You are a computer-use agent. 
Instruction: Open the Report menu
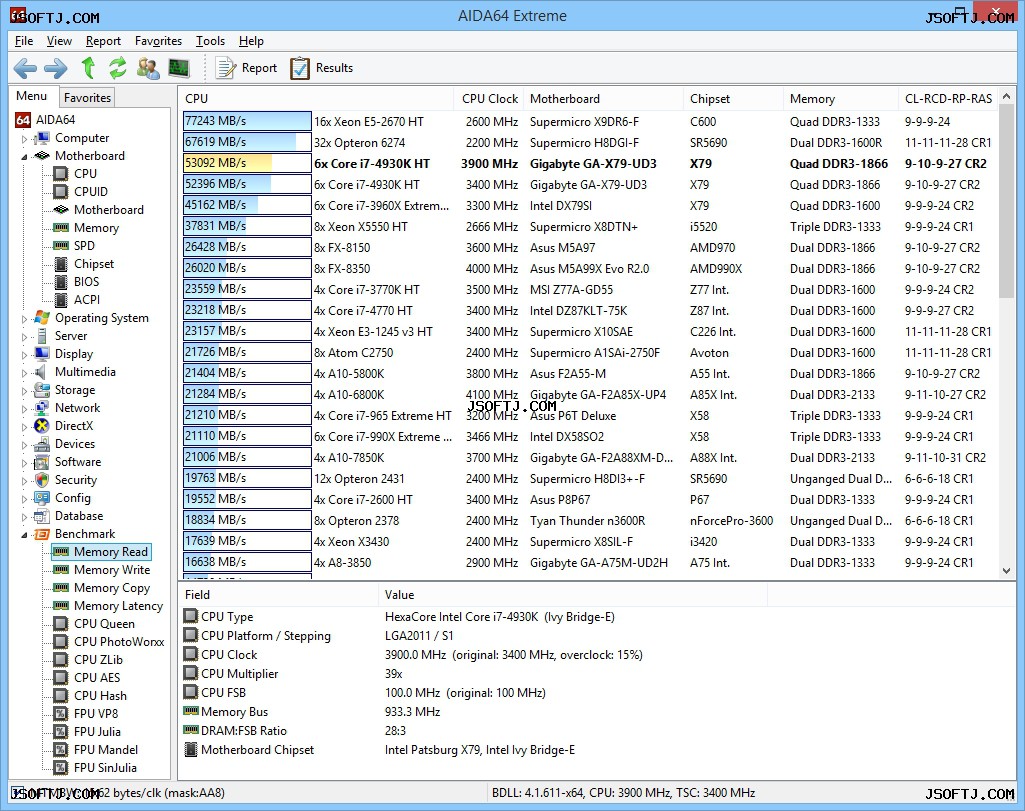[103, 41]
